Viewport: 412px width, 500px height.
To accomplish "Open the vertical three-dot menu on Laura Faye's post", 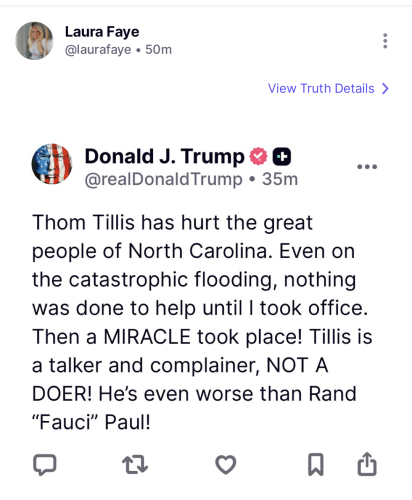I will (x=385, y=41).
